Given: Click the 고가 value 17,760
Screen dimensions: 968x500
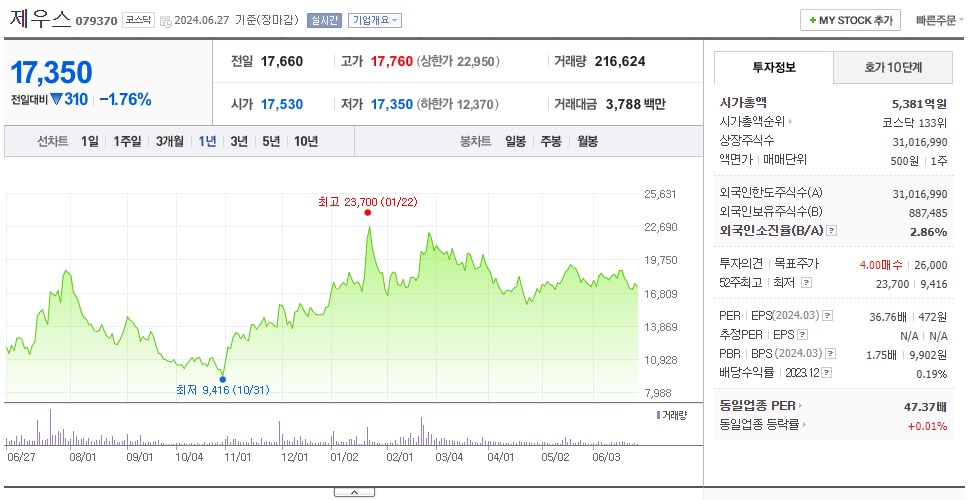Looking at the screenshot, I should click(x=391, y=61).
